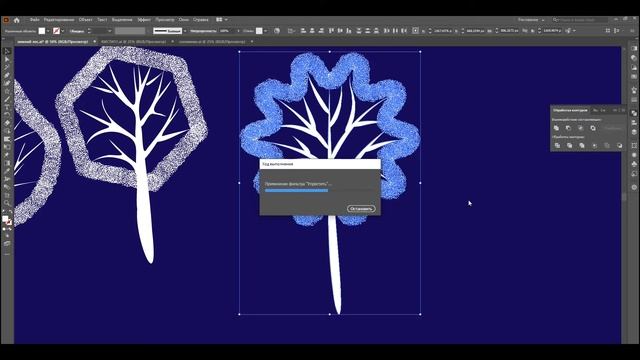Viewport: 640px width, 360px height.
Task: Click the Trim pathfinder icon
Action: pos(569,145)
